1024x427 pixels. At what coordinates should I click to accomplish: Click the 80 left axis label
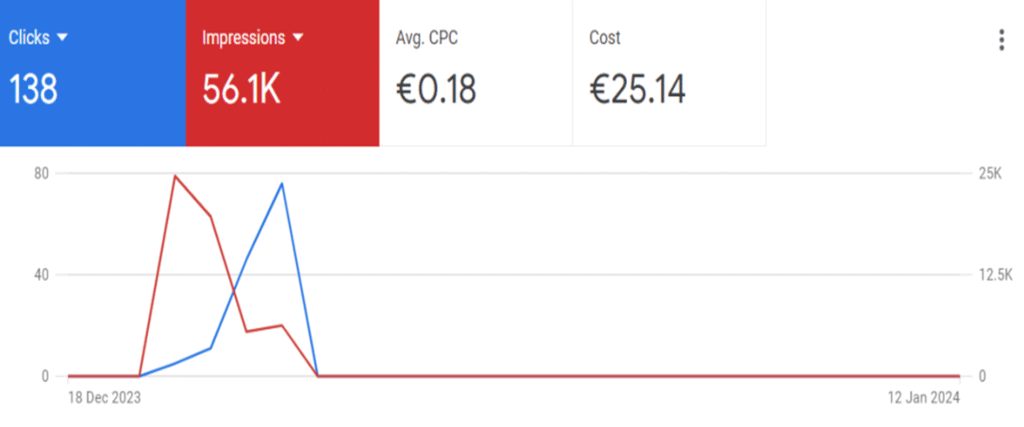click(x=41, y=173)
